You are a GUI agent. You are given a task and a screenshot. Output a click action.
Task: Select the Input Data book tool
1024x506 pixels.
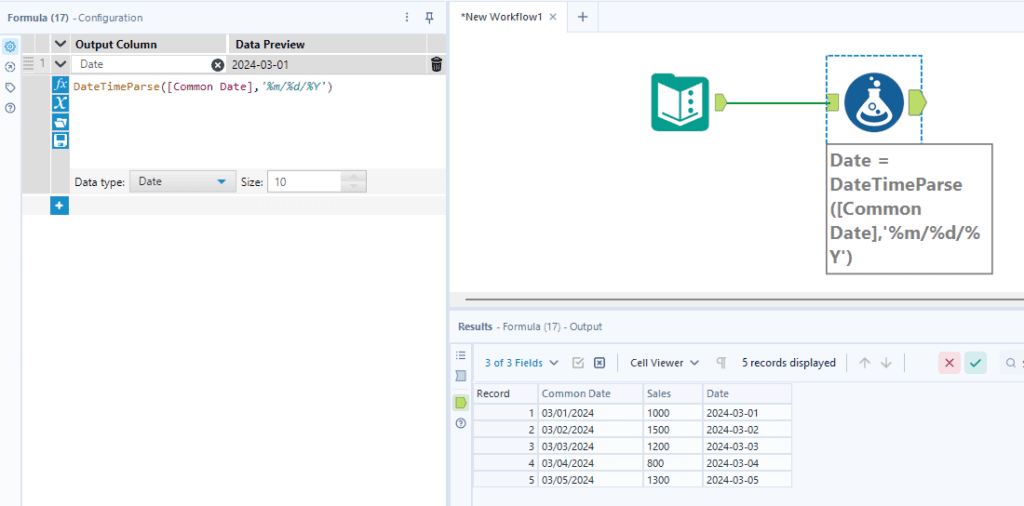click(680, 102)
